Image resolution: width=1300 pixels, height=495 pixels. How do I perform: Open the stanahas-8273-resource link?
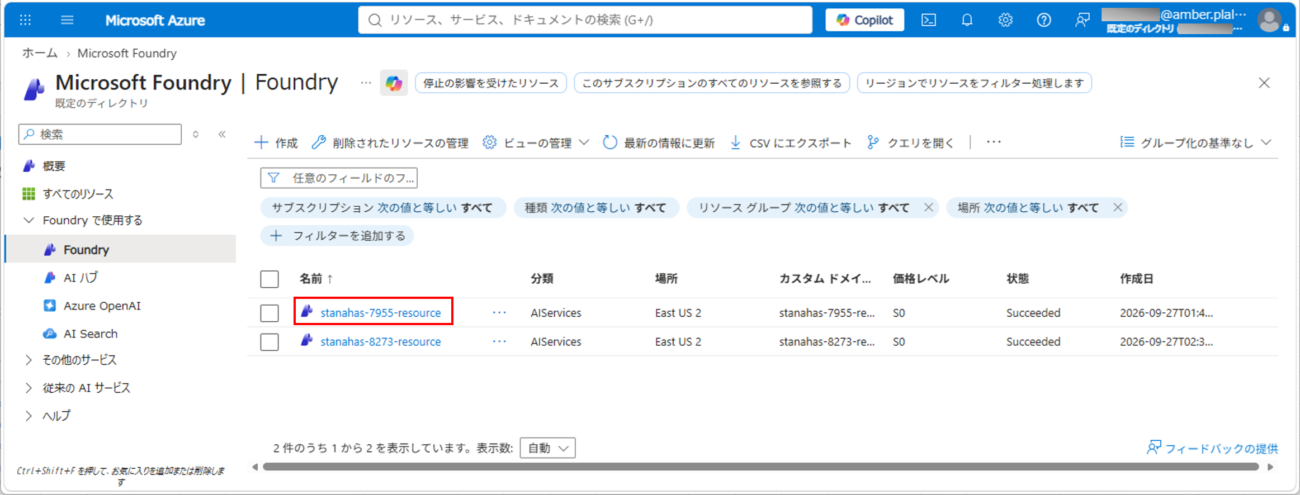pyautogui.click(x=381, y=342)
